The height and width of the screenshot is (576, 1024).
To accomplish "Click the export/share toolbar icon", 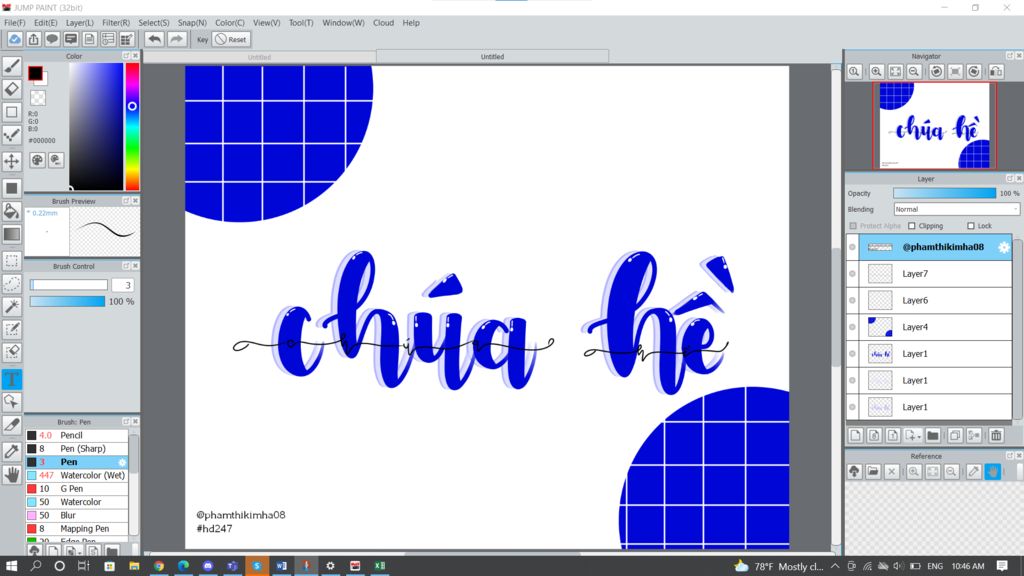I will coord(33,39).
